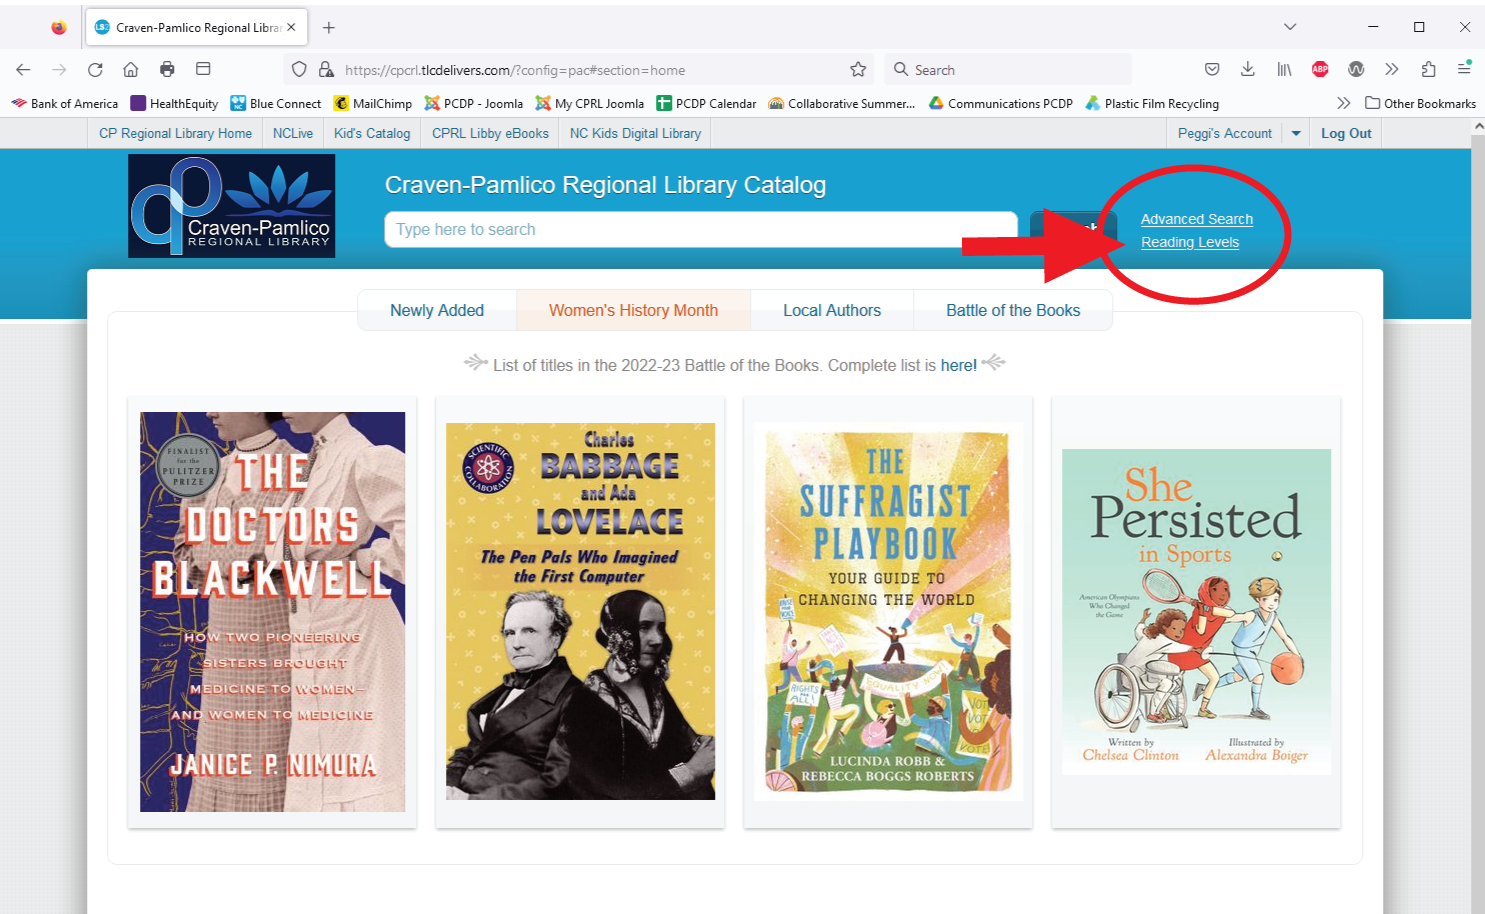The width and height of the screenshot is (1485, 914).
Task: Click the Craven-Pamlico Regional Library logo
Action: 232,205
